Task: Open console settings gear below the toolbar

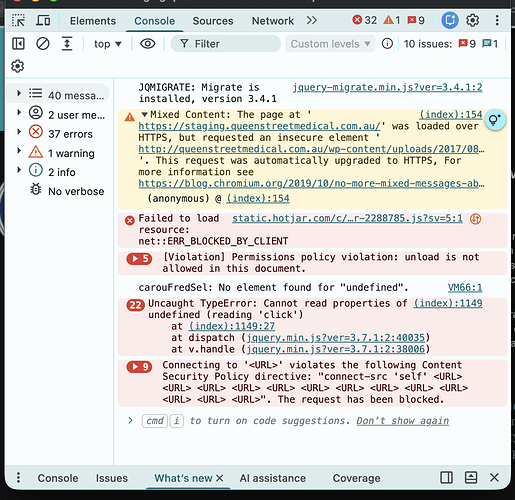Action: tap(18, 66)
